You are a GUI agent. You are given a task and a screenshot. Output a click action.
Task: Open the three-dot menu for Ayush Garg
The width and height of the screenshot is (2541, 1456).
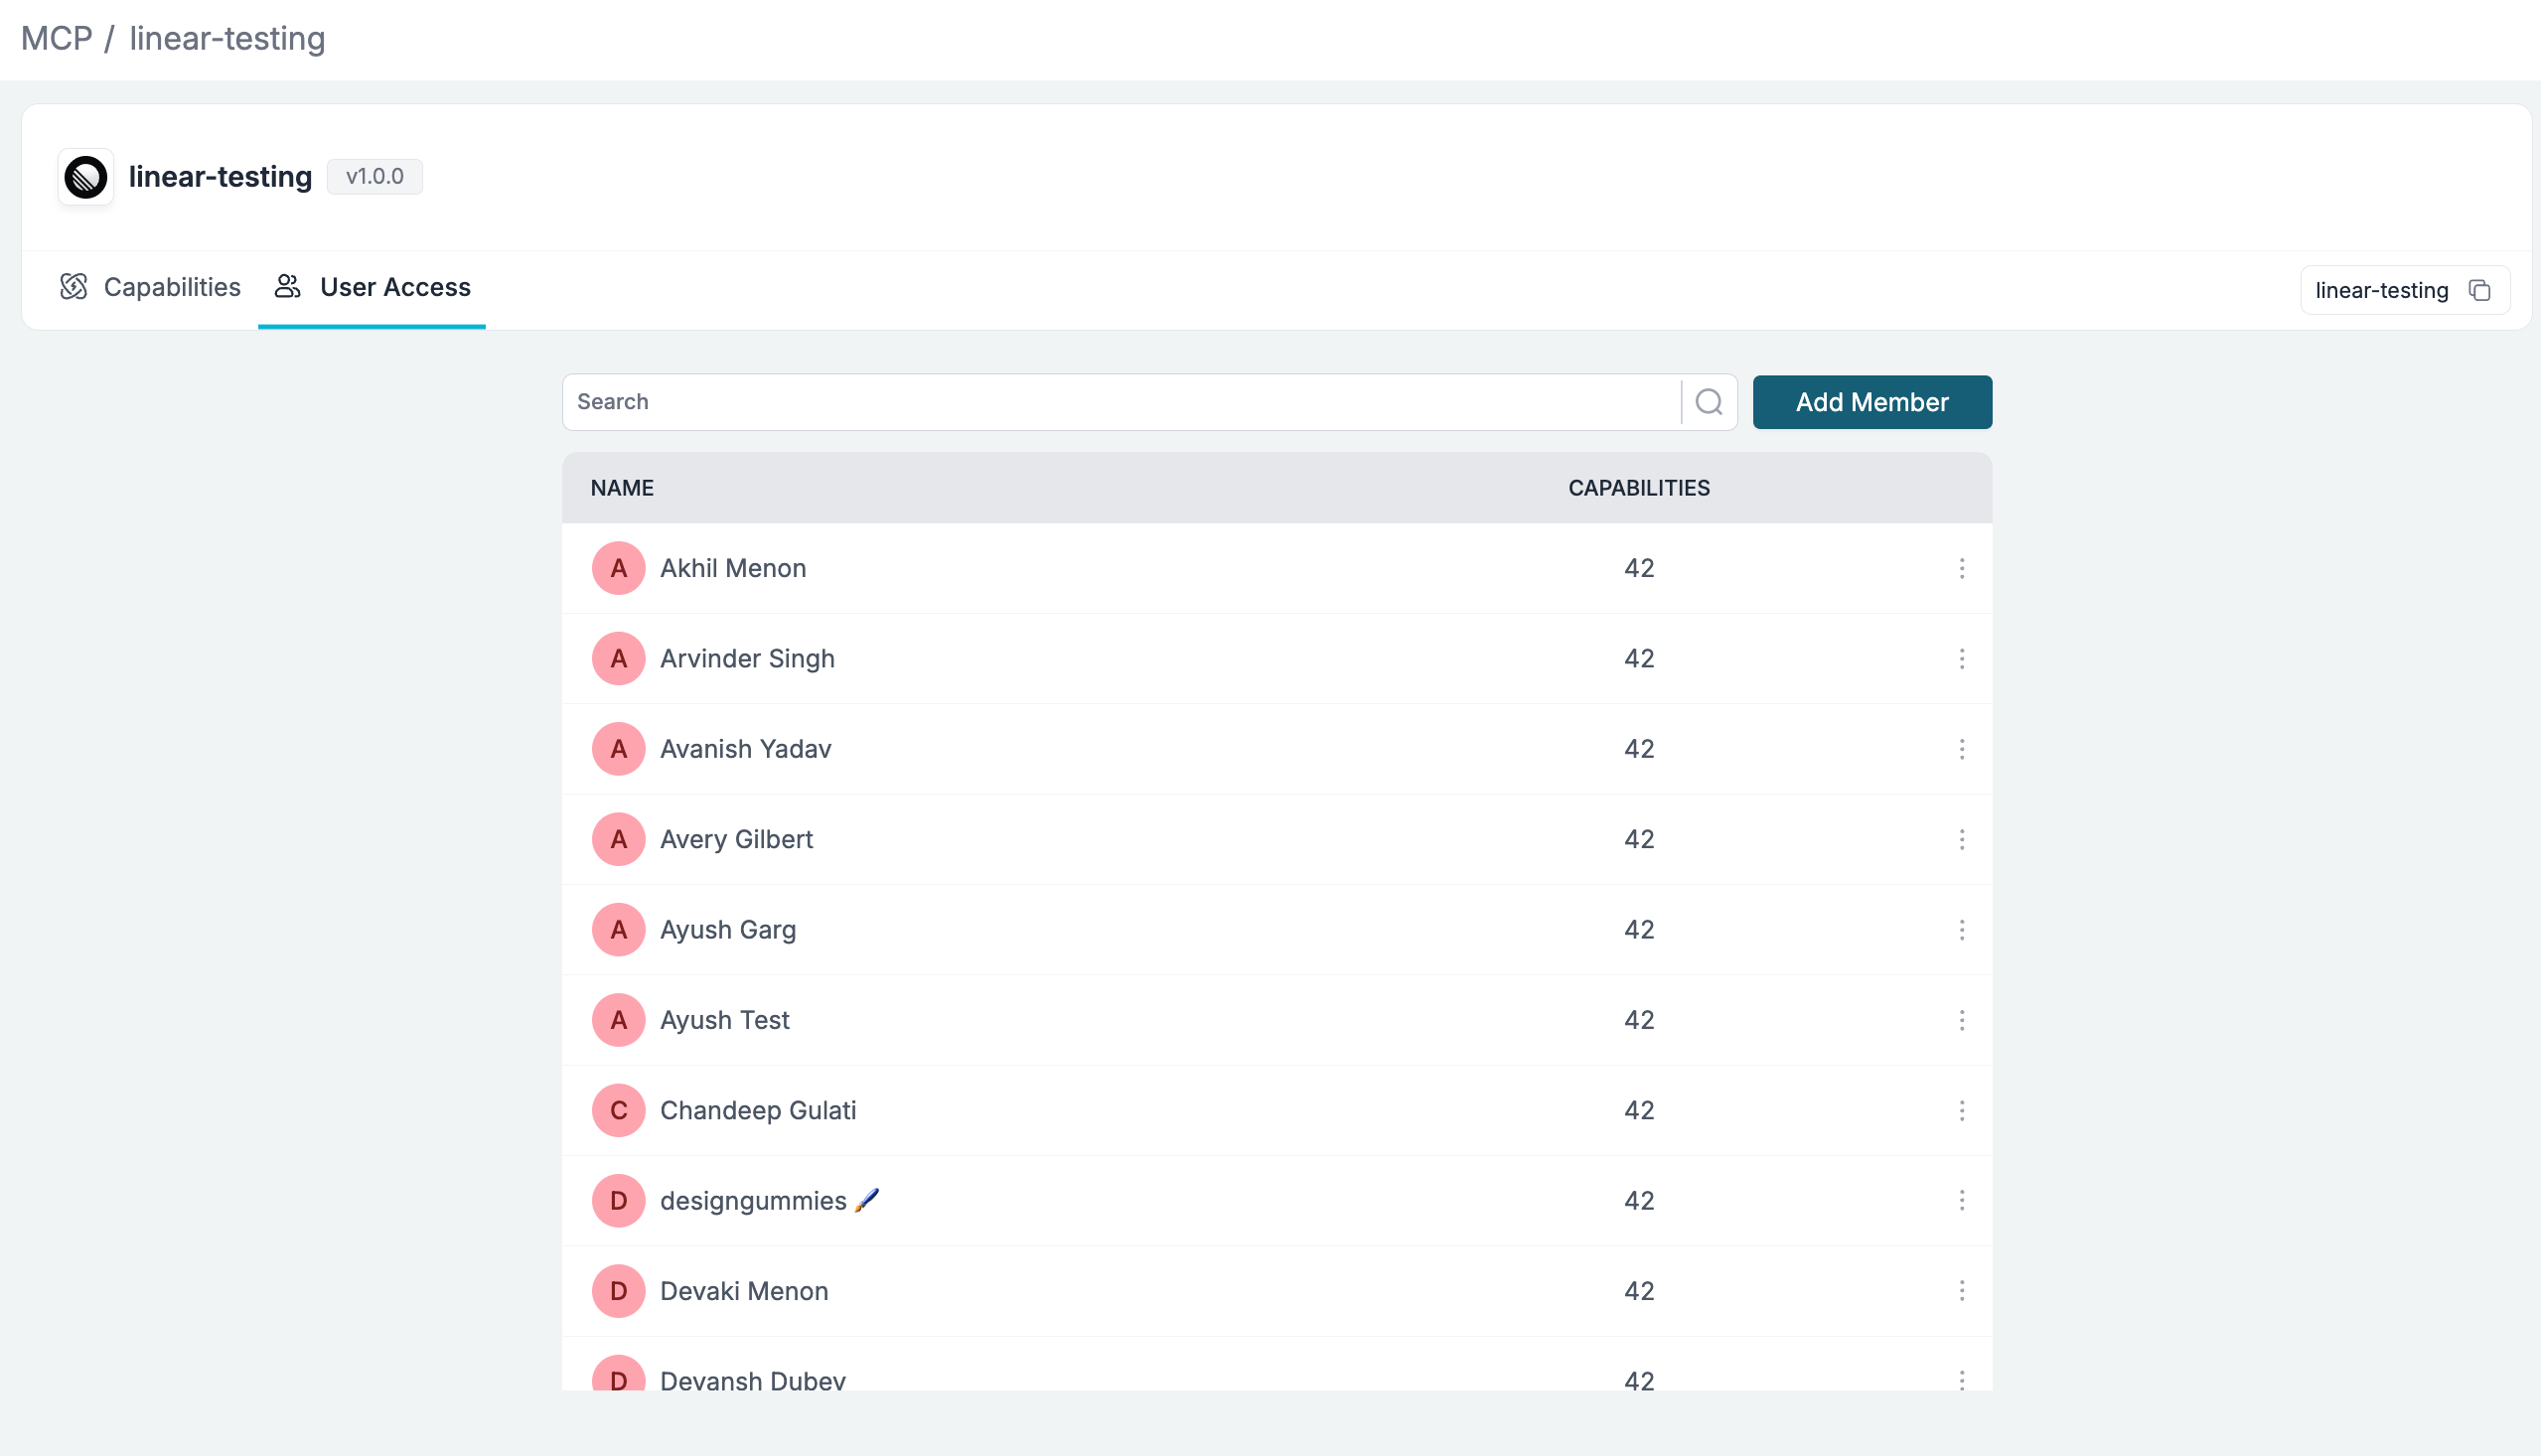pyautogui.click(x=1961, y=930)
